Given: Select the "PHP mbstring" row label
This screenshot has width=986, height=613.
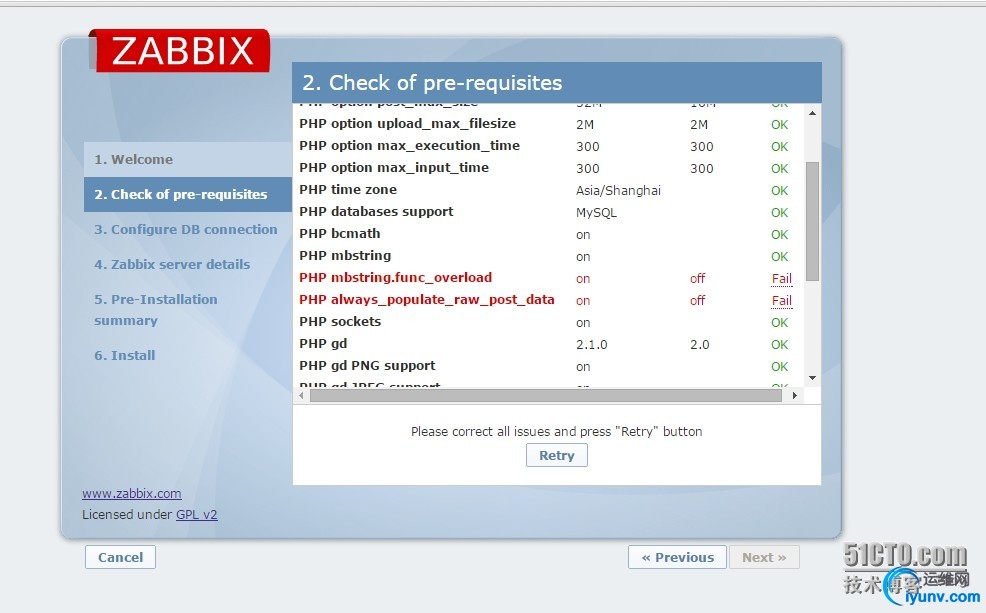Looking at the screenshot, I should 345,255.
